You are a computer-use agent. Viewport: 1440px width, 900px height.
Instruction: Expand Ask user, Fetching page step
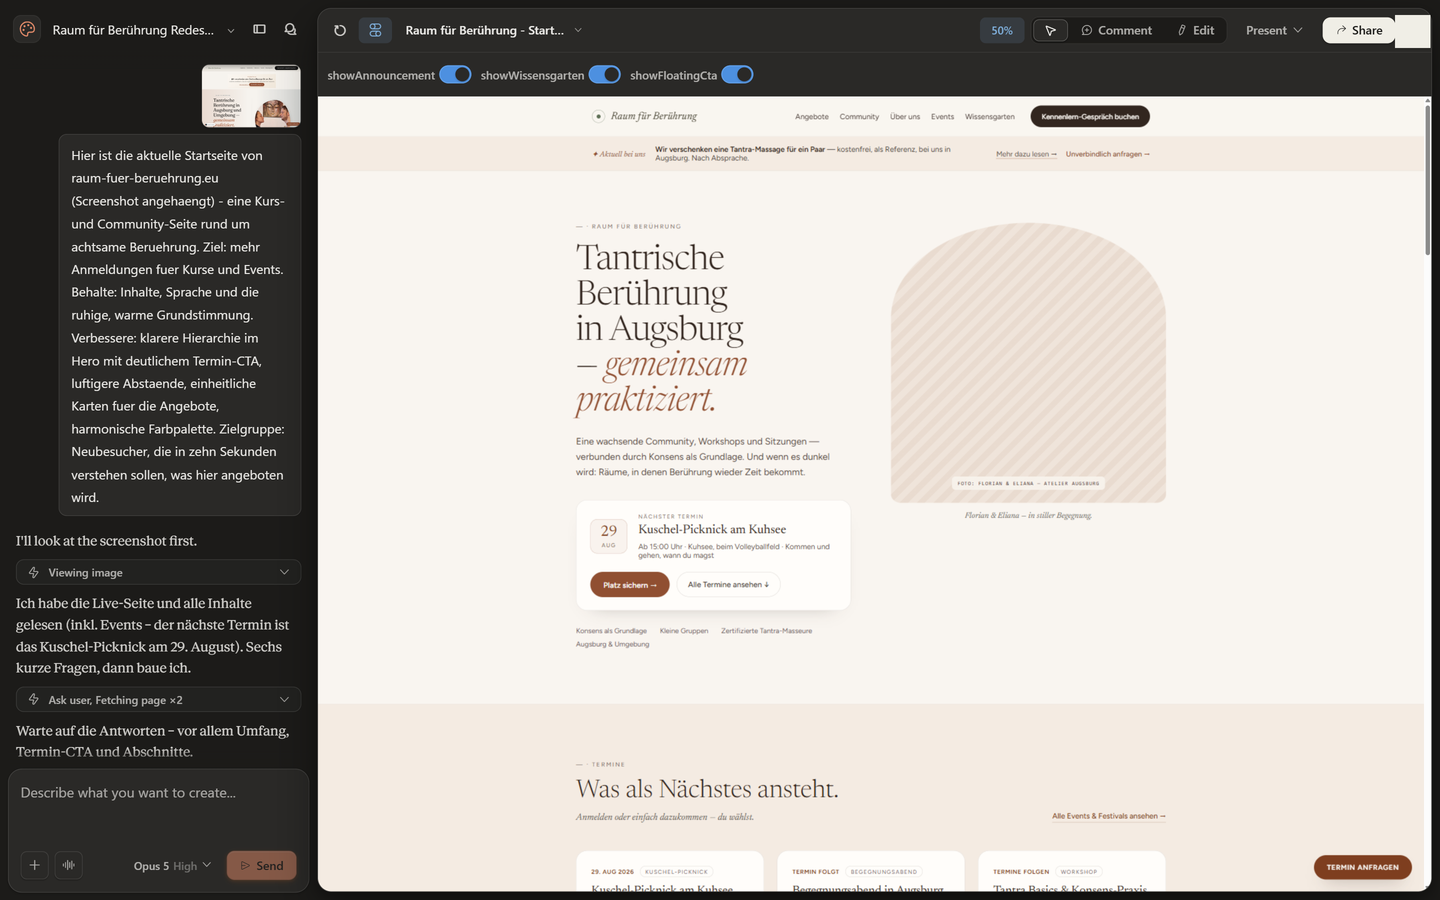(x=158, y=700)
